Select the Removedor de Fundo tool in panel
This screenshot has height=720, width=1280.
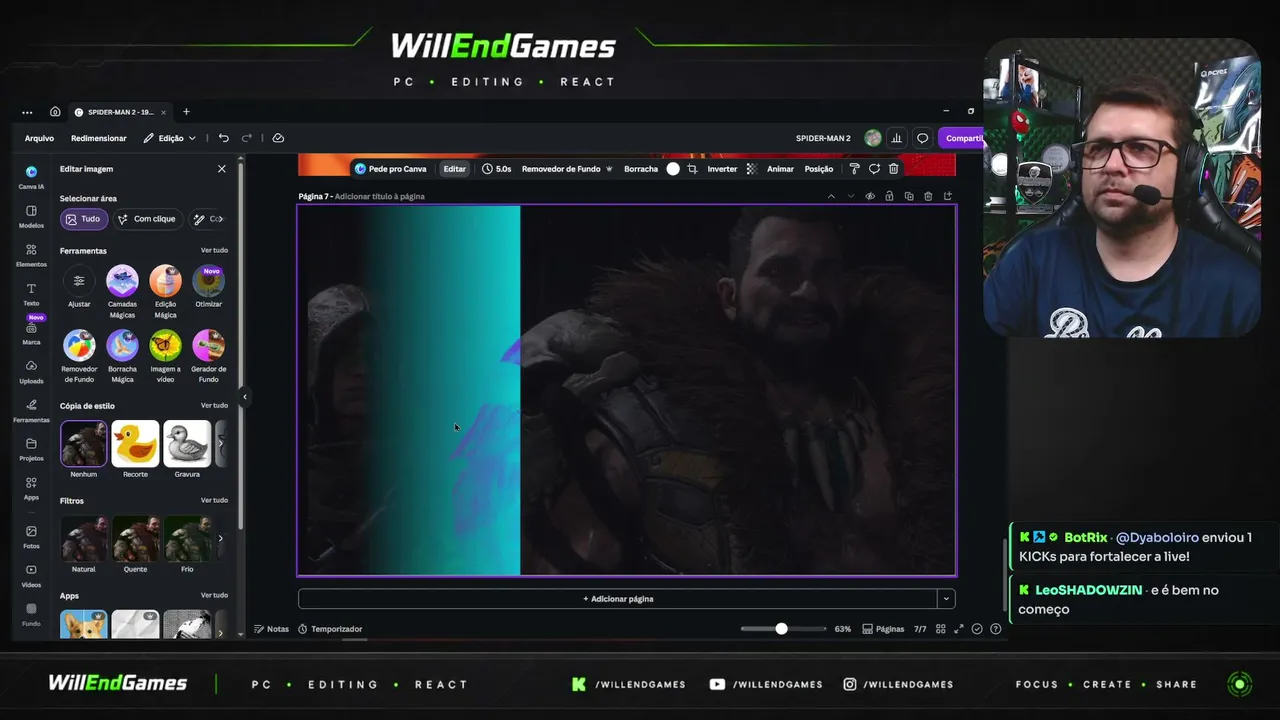tap(79, 357)
